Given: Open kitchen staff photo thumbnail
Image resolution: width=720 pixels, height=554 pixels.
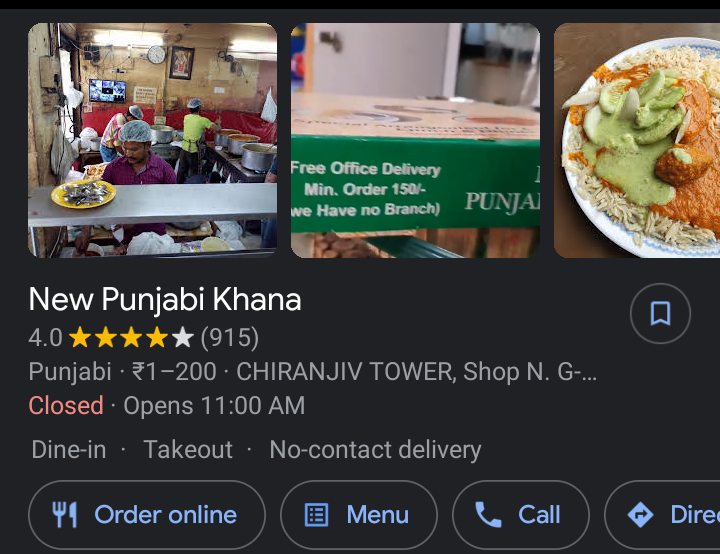Looking at the screenshot, I should click(x=152, y=140).
